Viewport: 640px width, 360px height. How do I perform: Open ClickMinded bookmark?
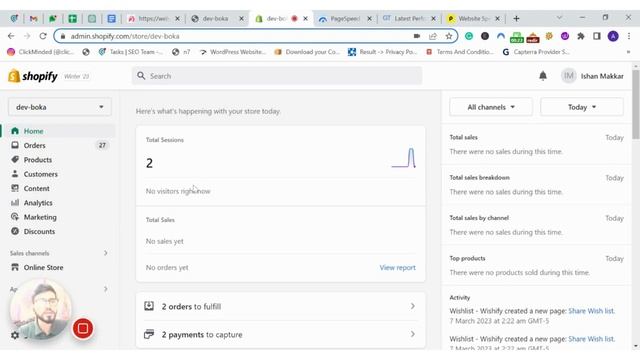(40, 52)
